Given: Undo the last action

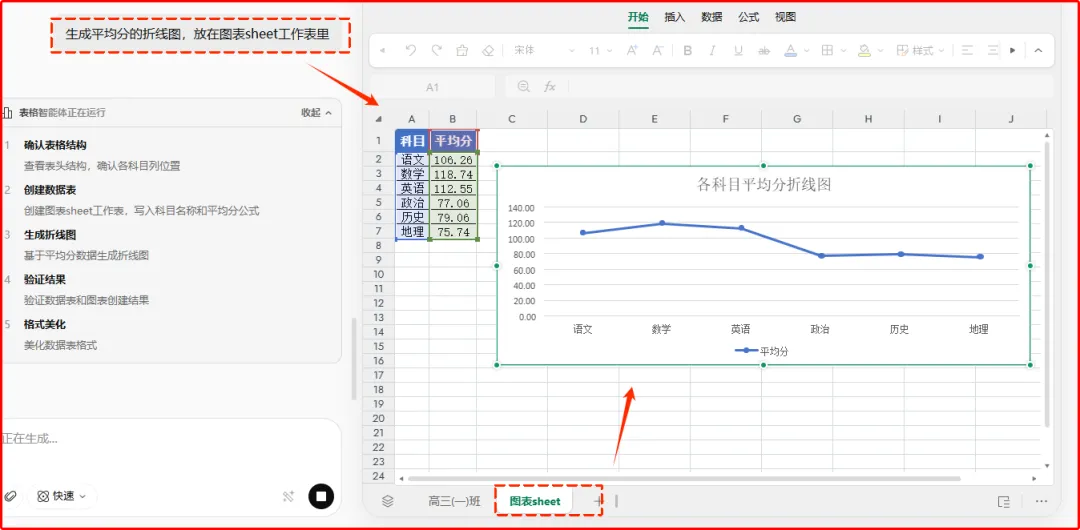Looking at the screenshot, I should click(x=411, y=50).
